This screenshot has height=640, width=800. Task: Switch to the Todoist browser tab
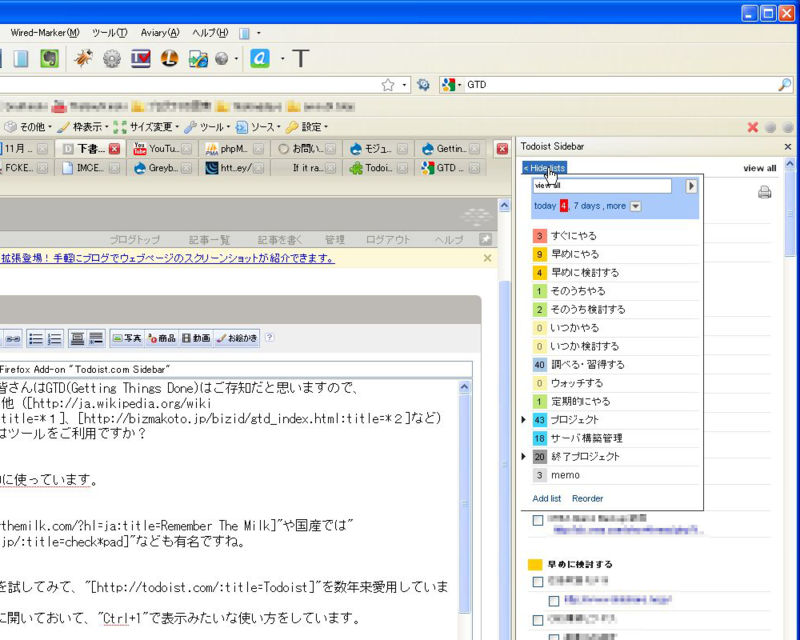pos(379,167)
